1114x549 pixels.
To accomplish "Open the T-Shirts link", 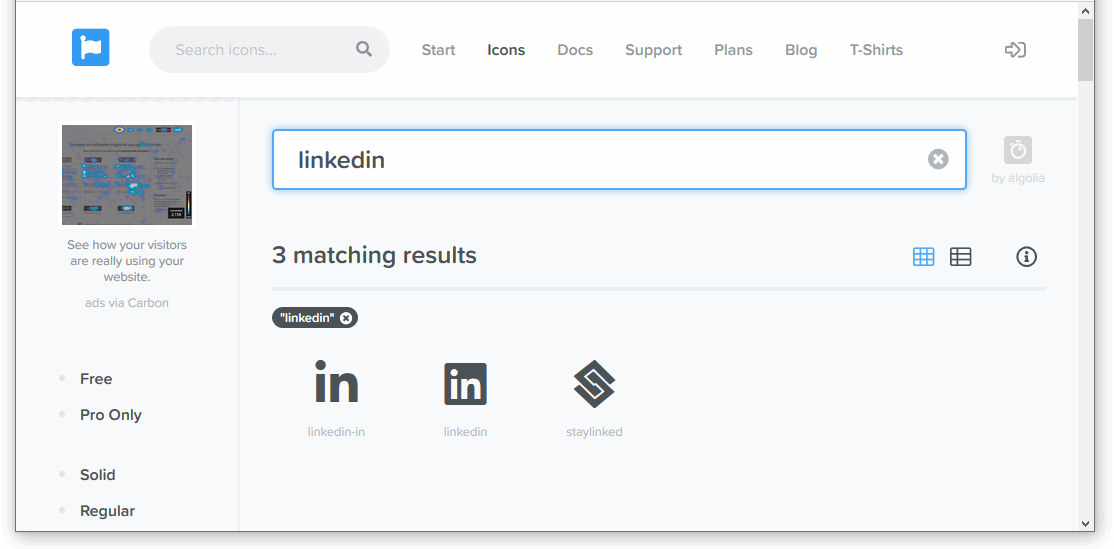I will 876,50.
